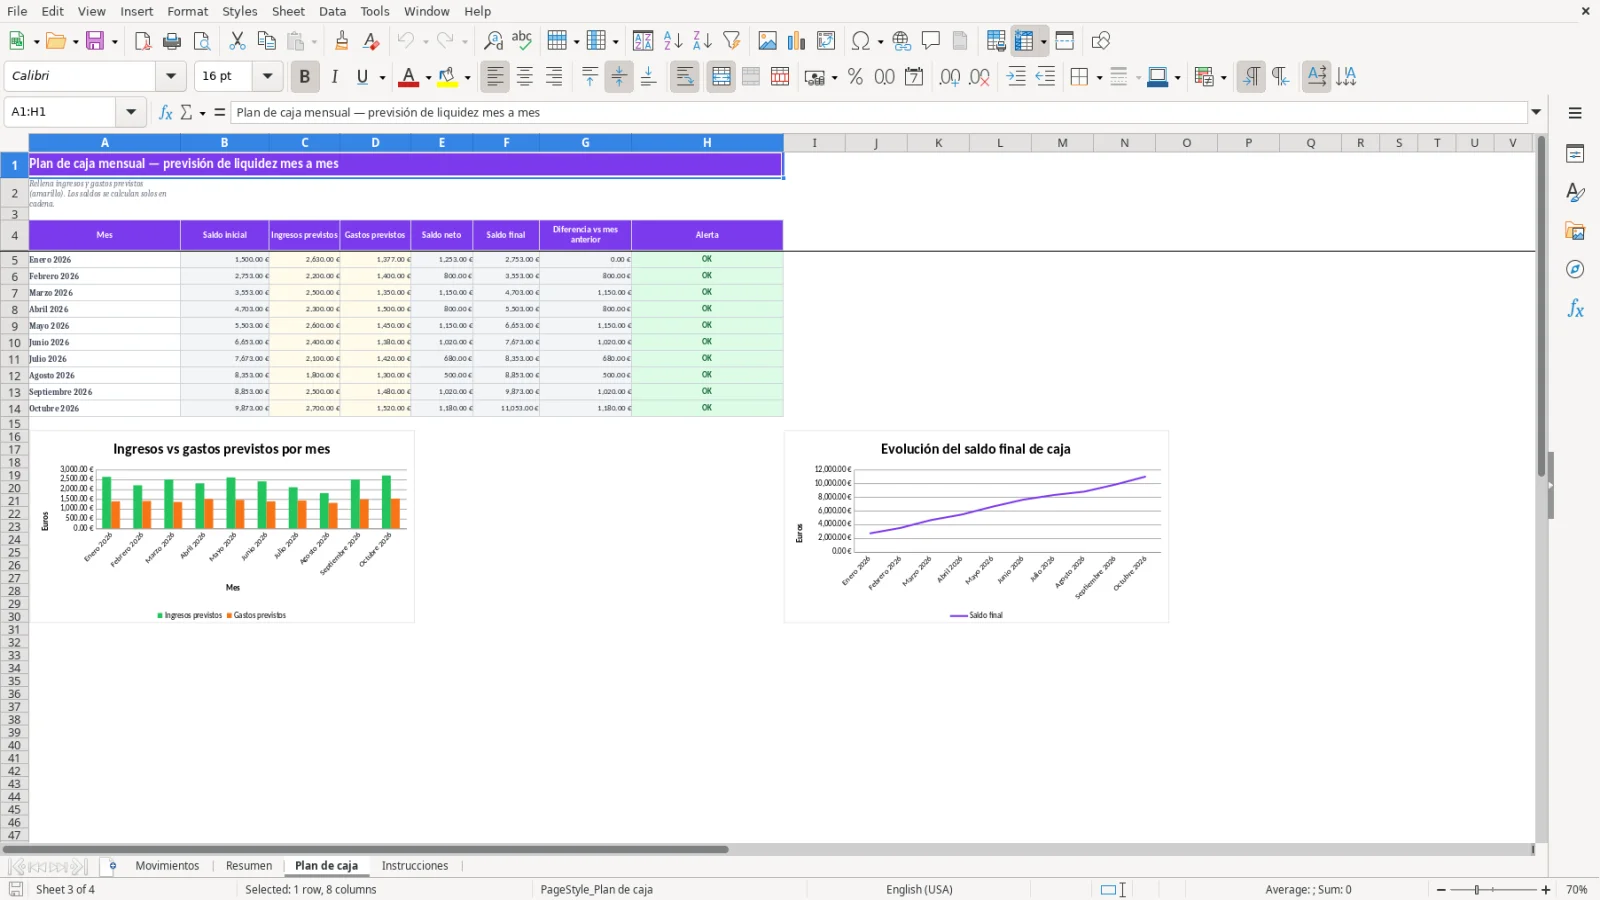Open sidebar Navigator compass icon

click(x=1575, y=270)
